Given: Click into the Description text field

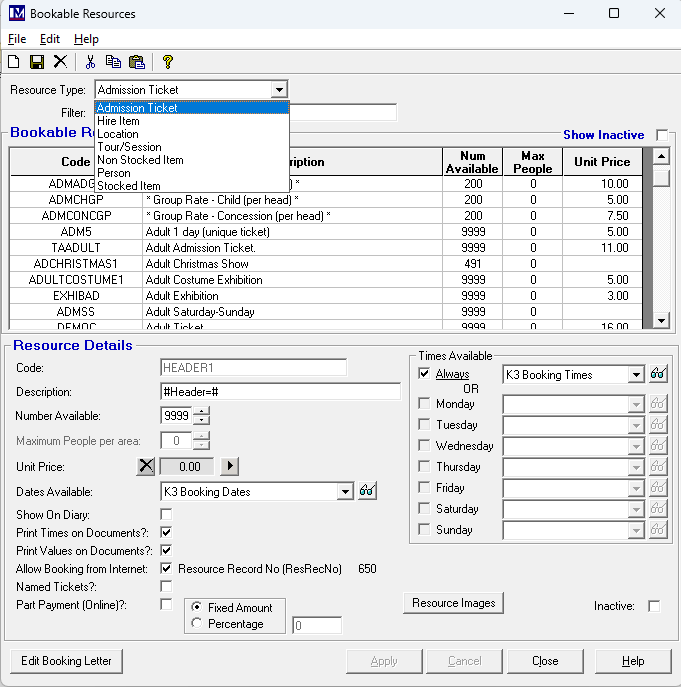Looking at the screenshot, I should coord(280,391).
